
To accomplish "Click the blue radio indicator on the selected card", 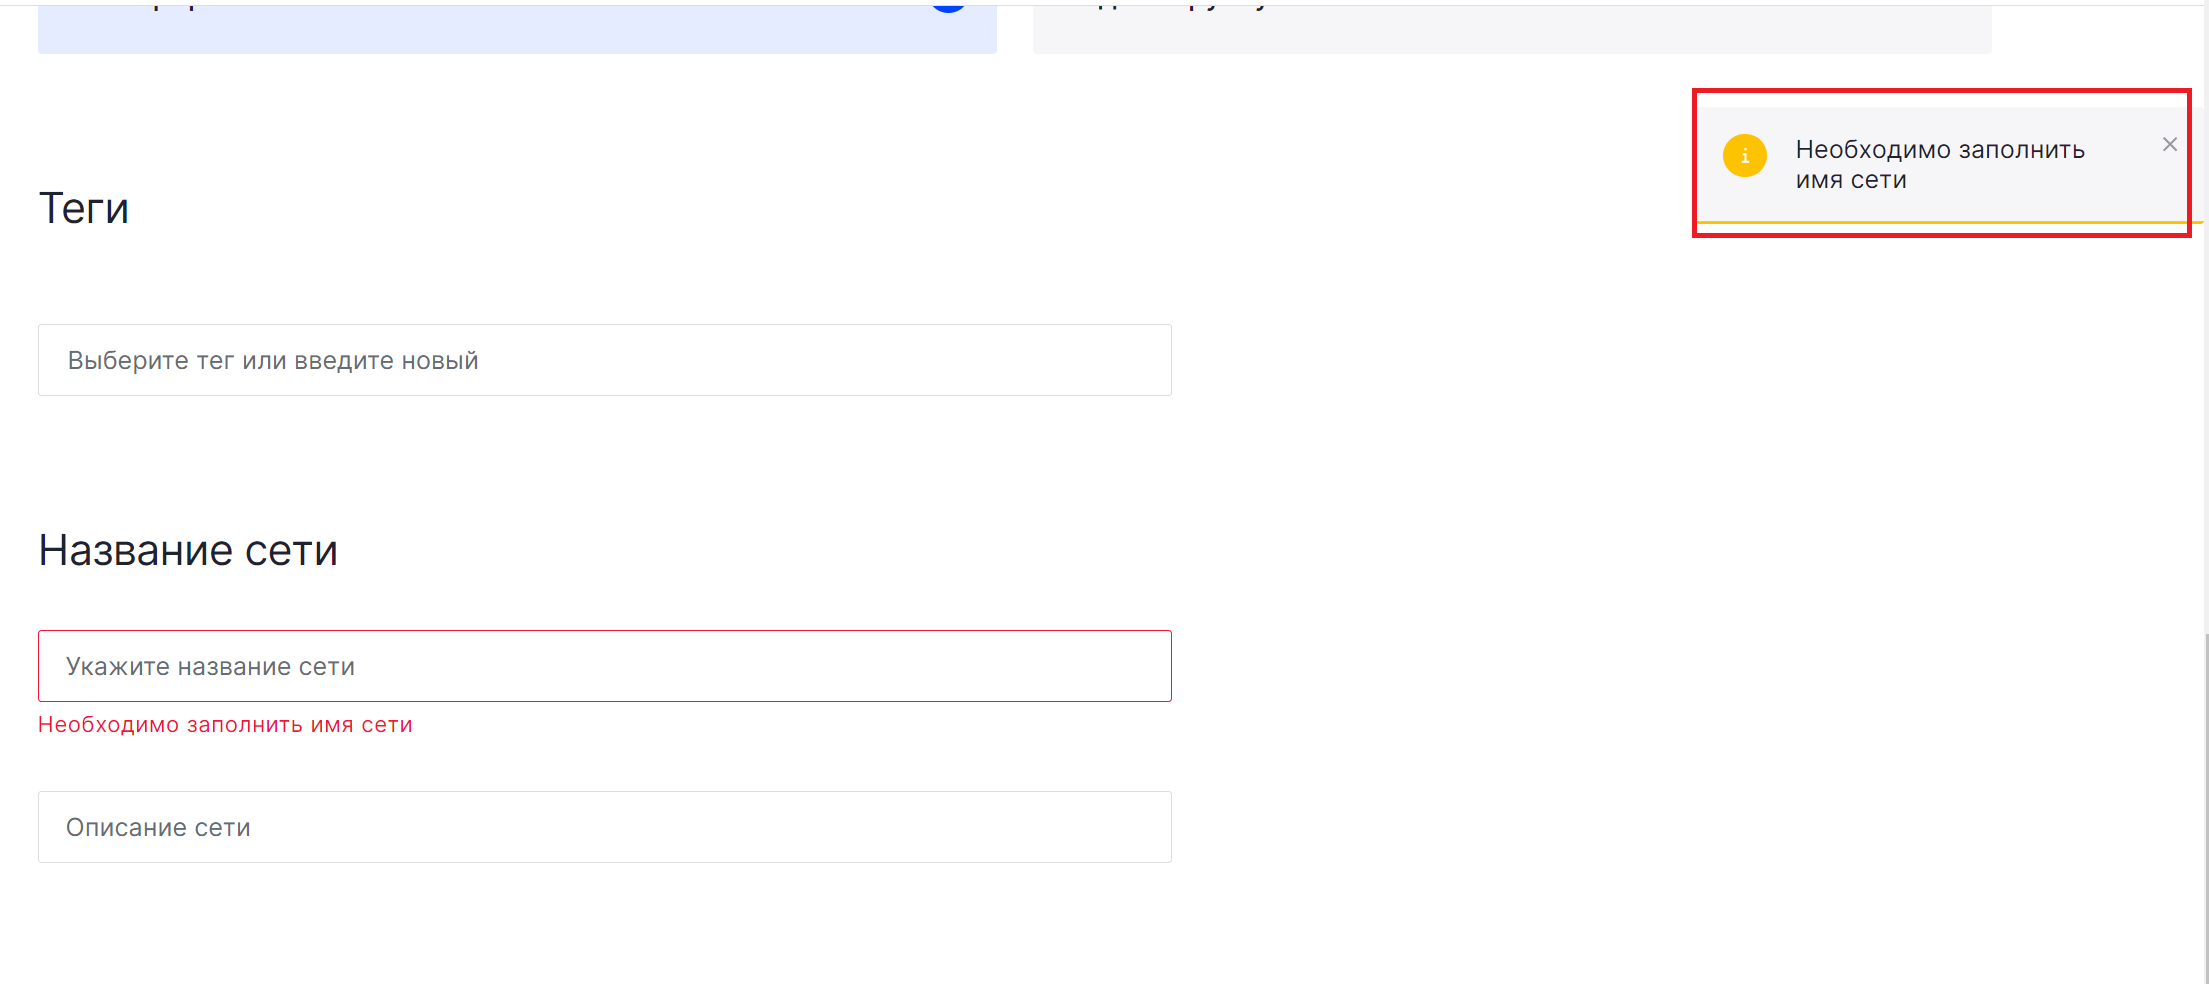I will [x=948, y=6].
